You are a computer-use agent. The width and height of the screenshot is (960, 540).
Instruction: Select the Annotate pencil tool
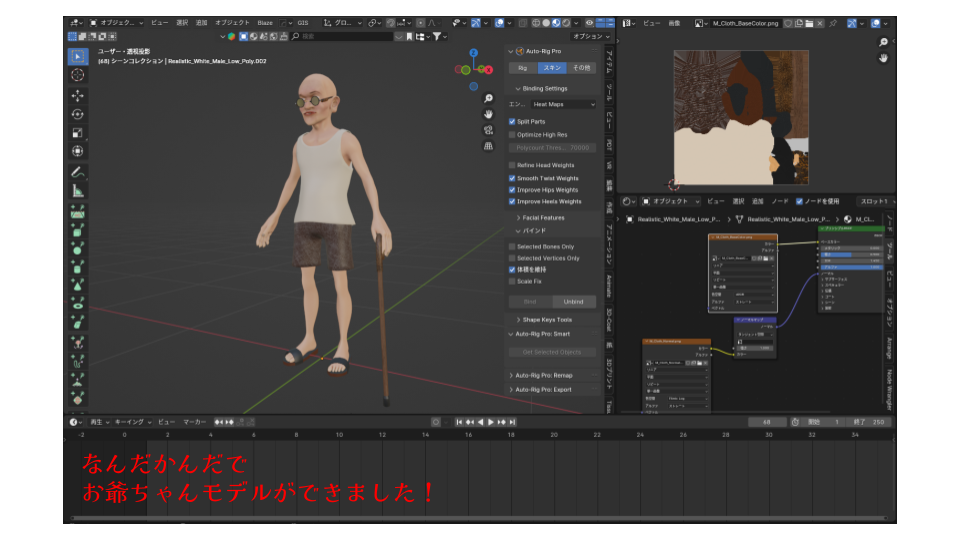tap(78, 172)
